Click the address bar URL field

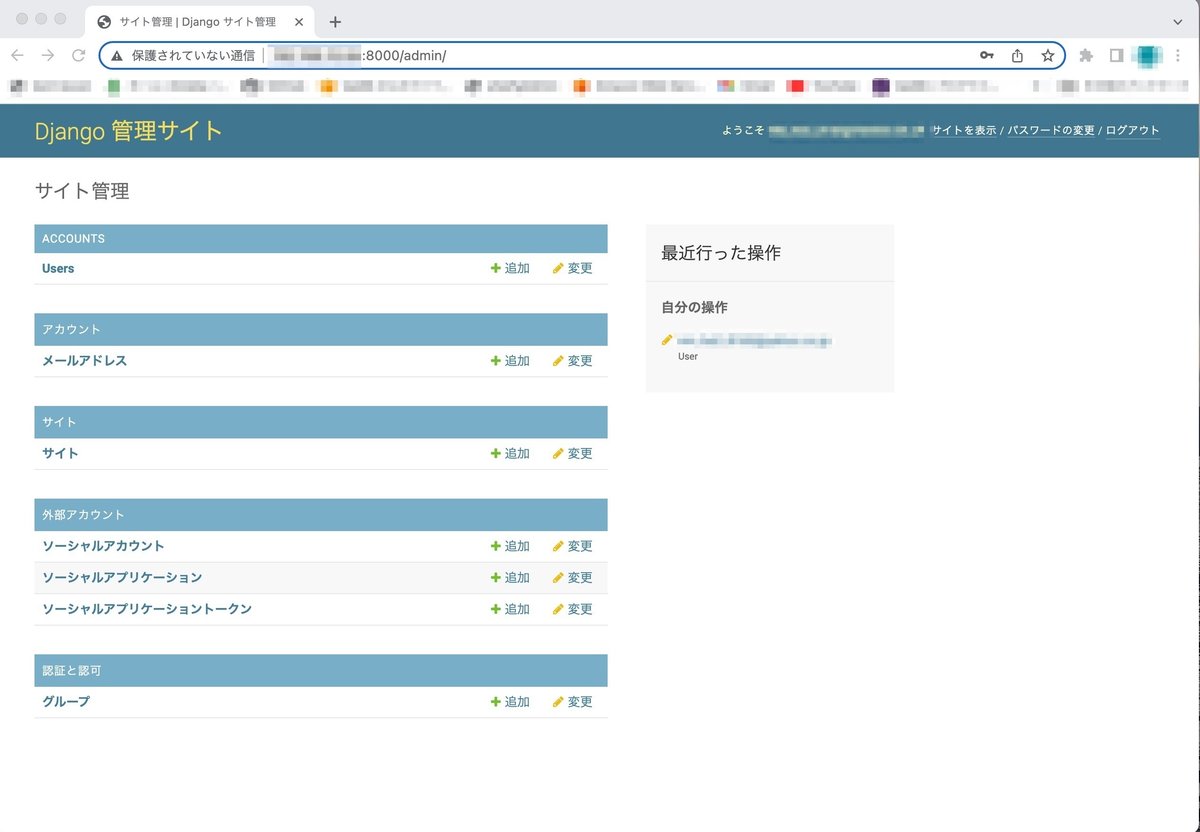pyautogui.click(x=580, y=56)
